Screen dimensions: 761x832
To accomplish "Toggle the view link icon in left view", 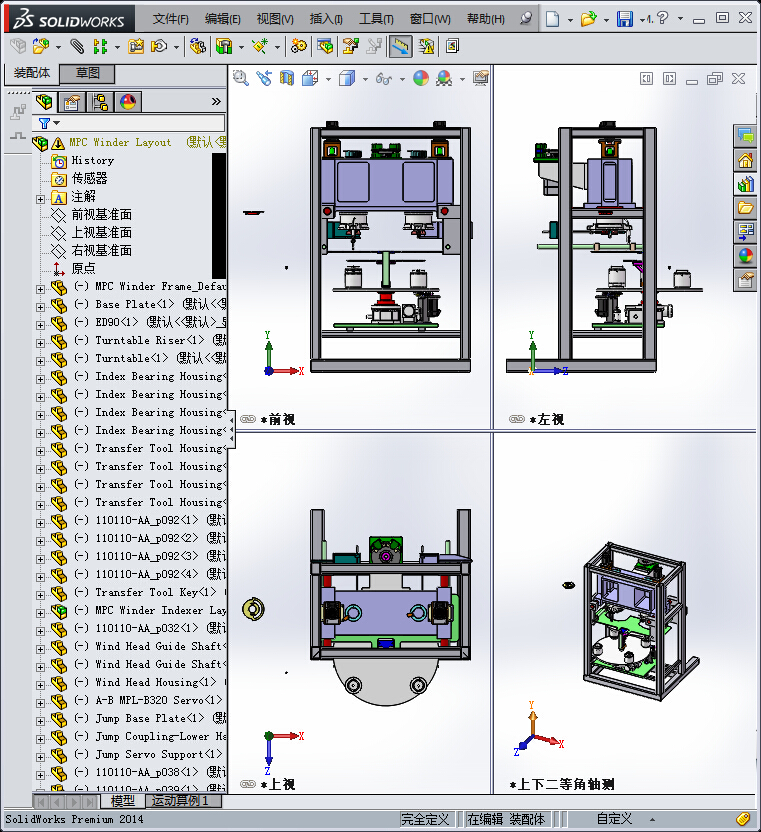I will coord(516,419).
